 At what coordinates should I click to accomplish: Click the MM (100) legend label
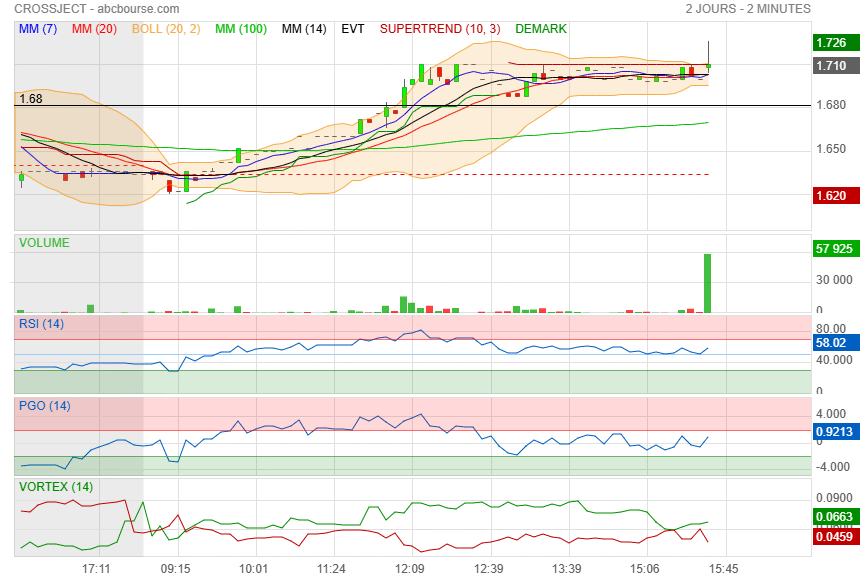pos(241,29)
